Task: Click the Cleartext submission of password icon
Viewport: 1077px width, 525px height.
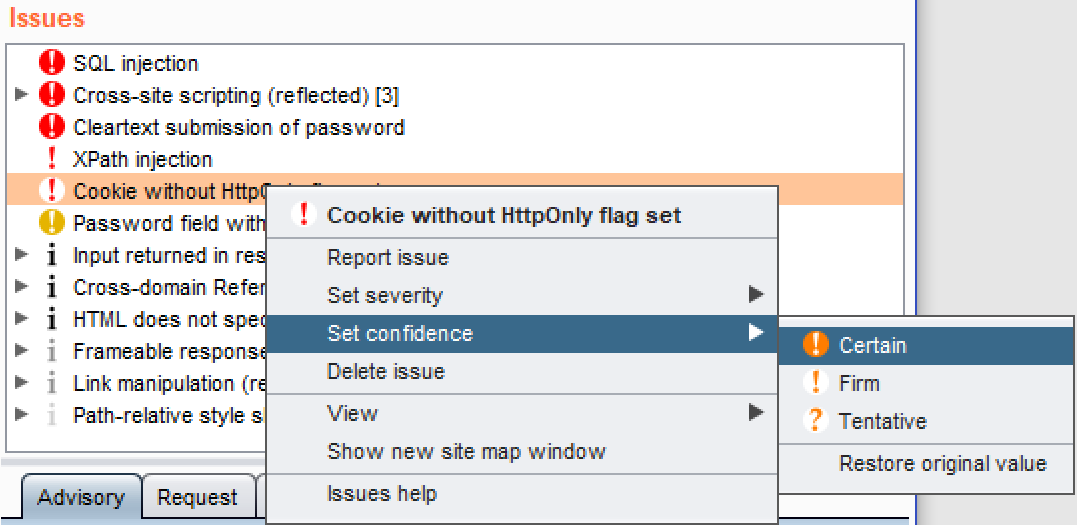Action: pos(51,128)
